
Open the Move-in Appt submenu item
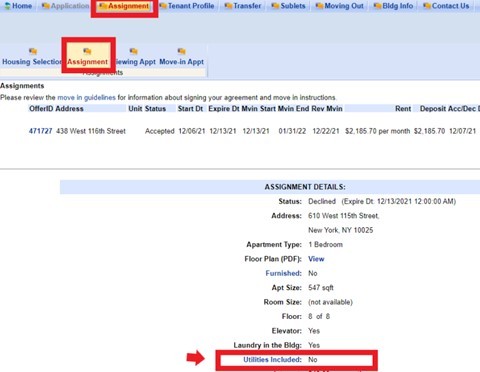(181, 62)
